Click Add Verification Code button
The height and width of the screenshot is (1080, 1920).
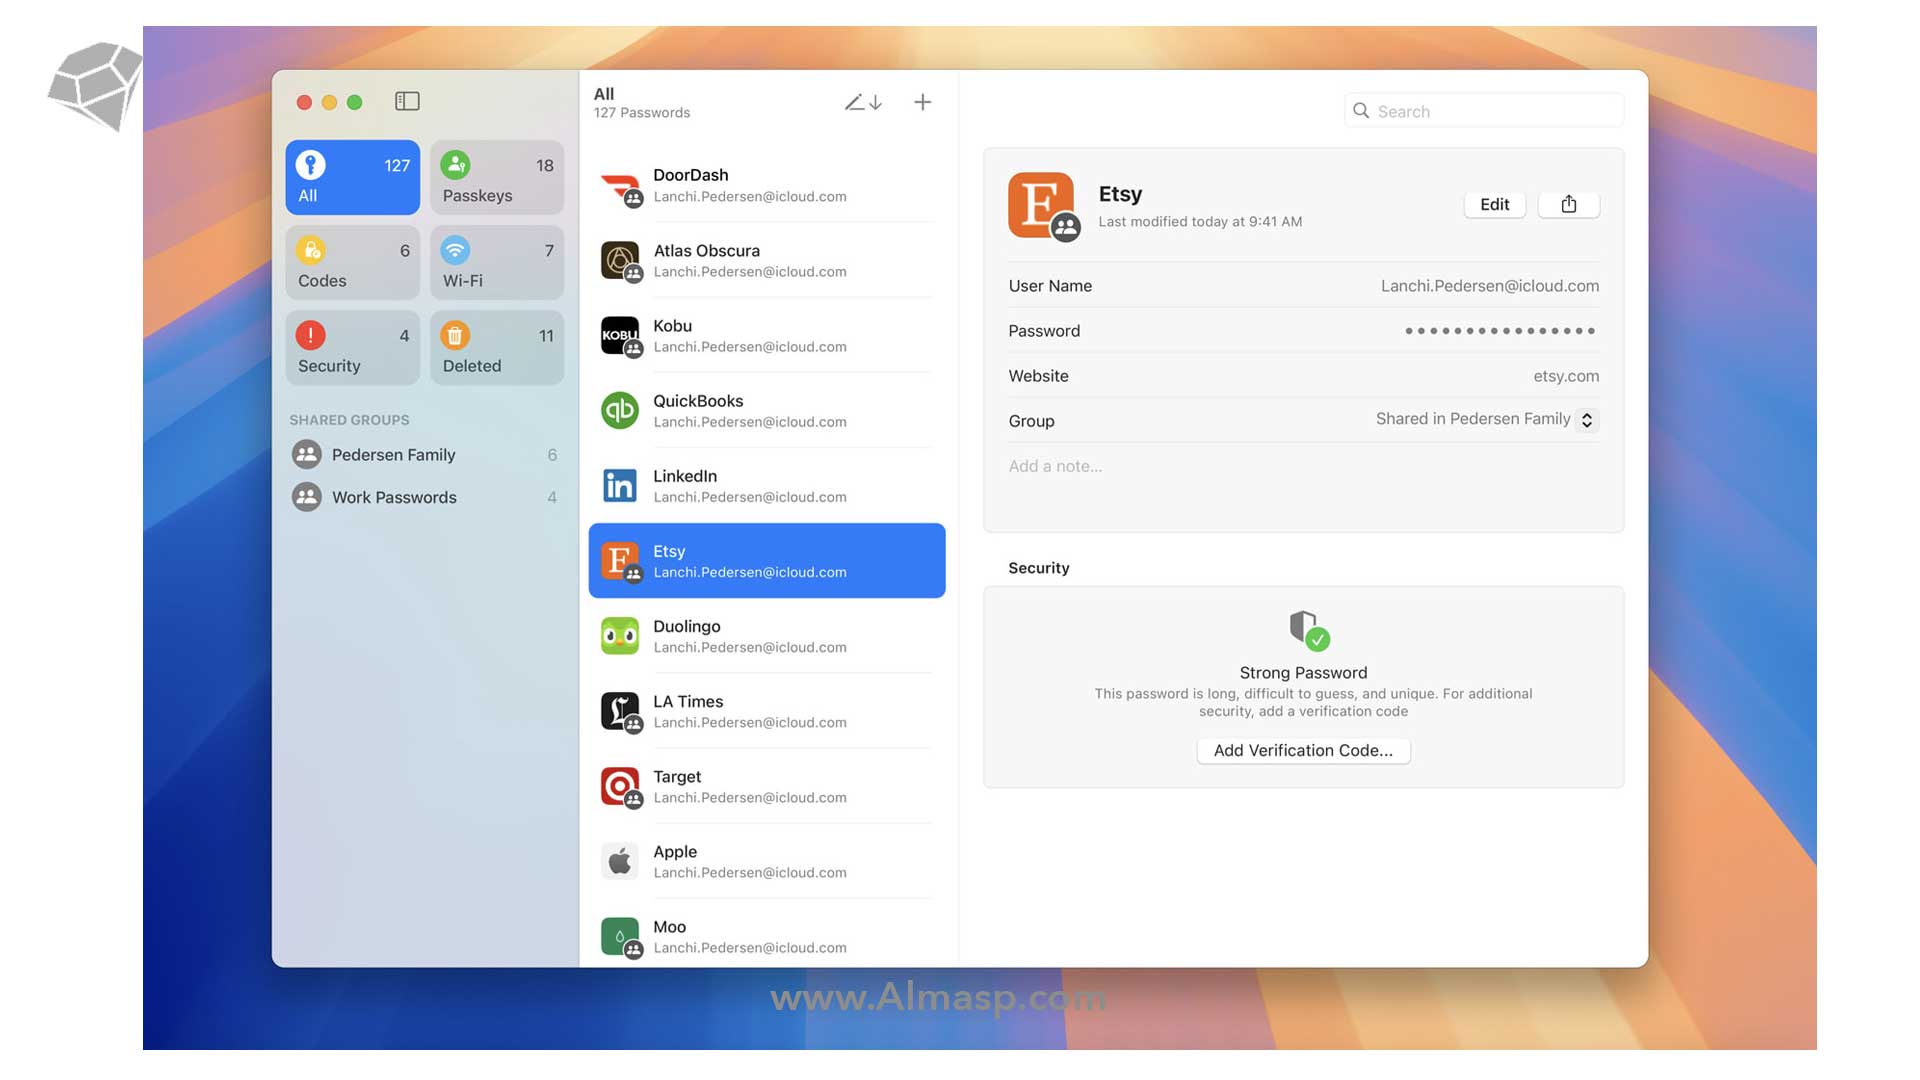[1303, 751]
